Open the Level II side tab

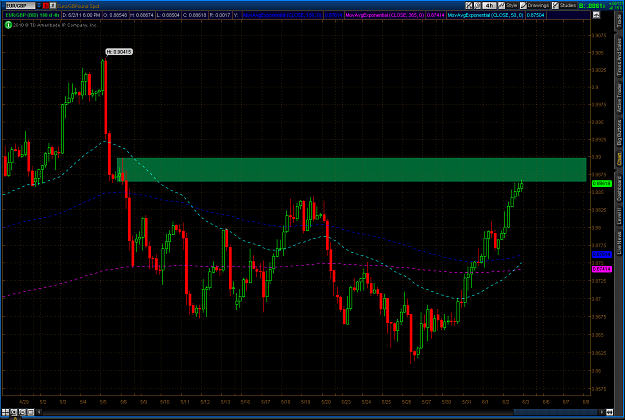pyautogui.click(x=619, y=216)
